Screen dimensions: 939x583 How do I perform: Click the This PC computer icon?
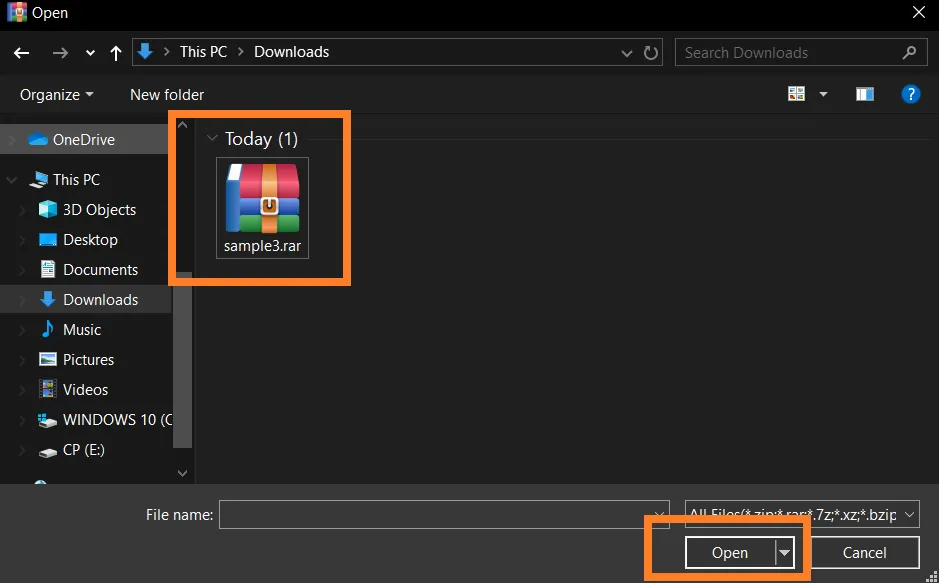click(39, 180)
